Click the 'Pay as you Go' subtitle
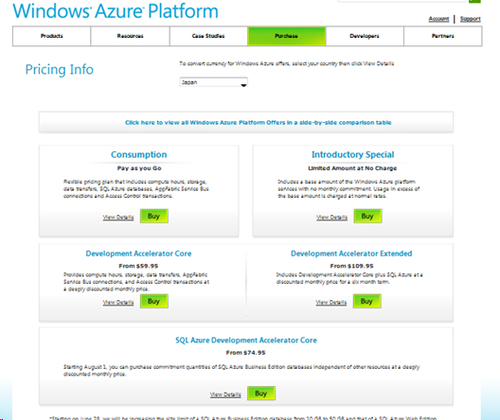This screenshot has width=500, height=420. [139, 168]
